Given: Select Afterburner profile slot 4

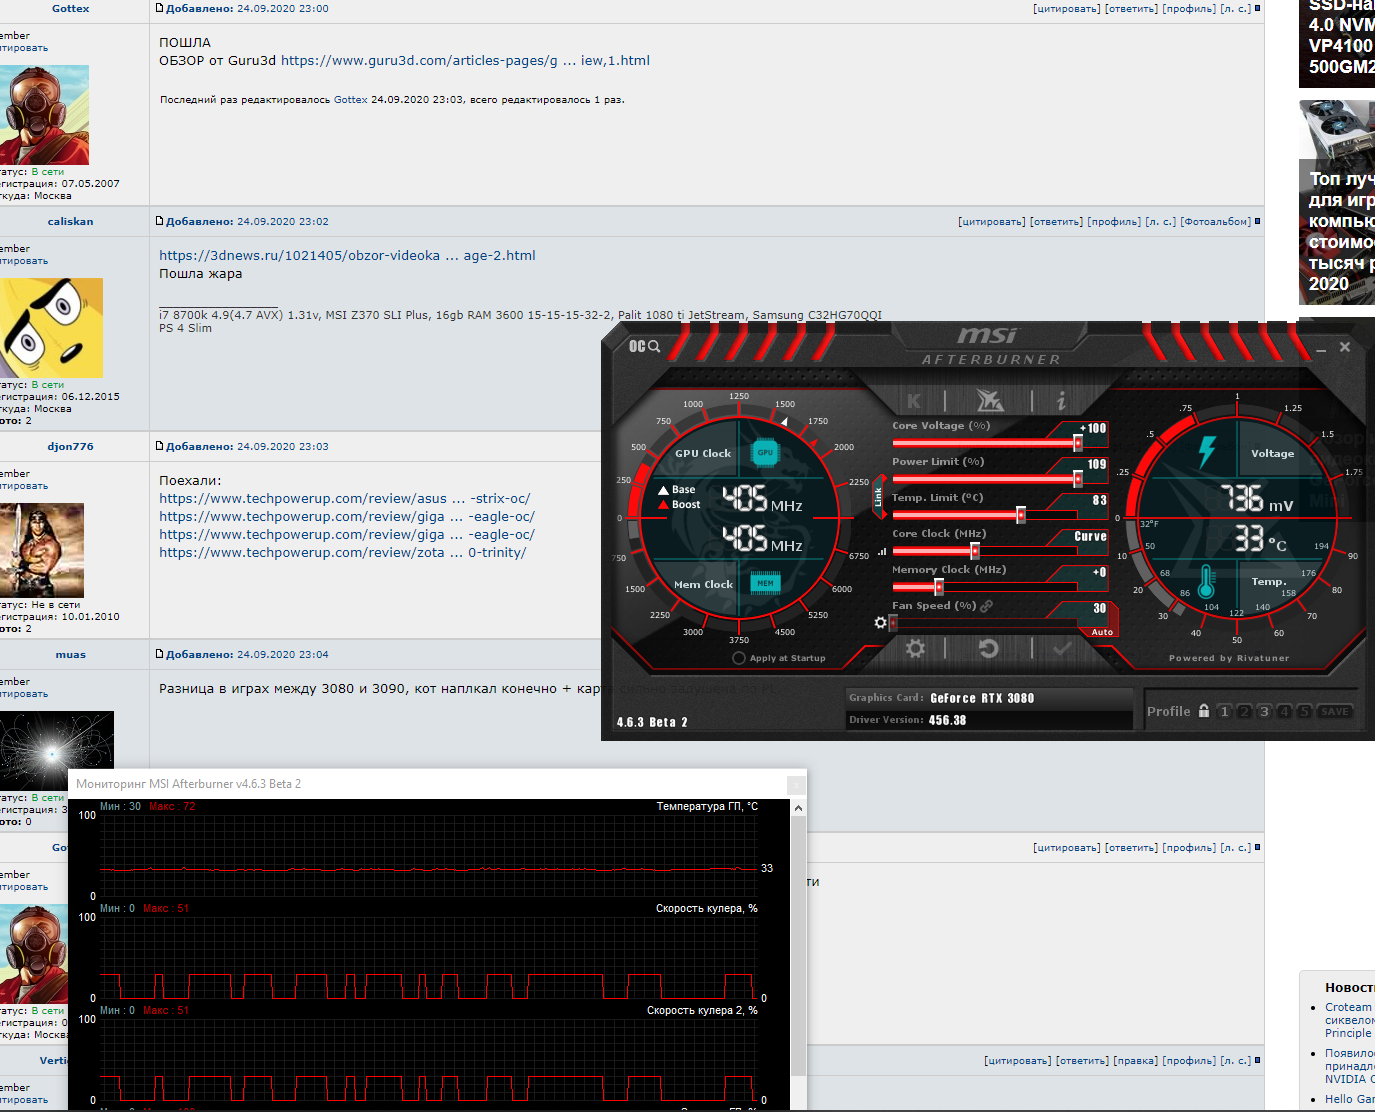Looking at the screenshot, I should [x=1284, y=711].
